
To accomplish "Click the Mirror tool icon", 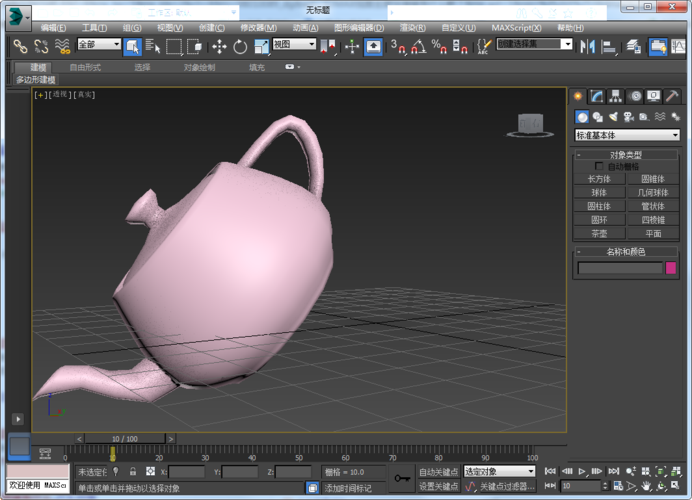I will pyautogui.click(x=587, y=46).
